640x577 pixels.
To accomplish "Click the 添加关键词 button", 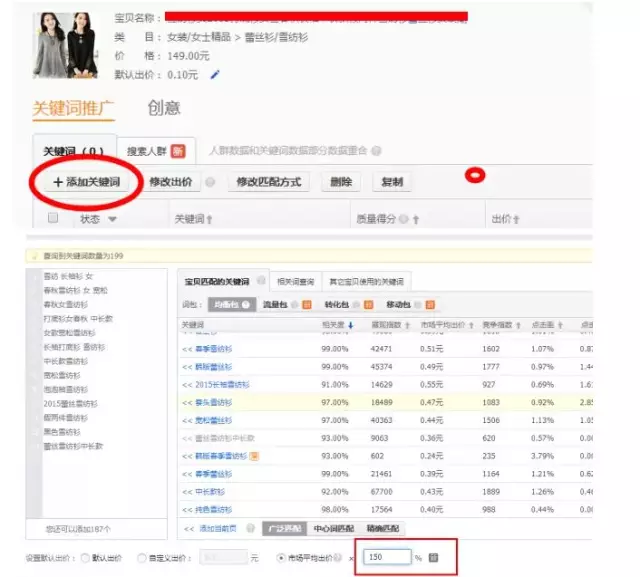I will click(87, 182).
